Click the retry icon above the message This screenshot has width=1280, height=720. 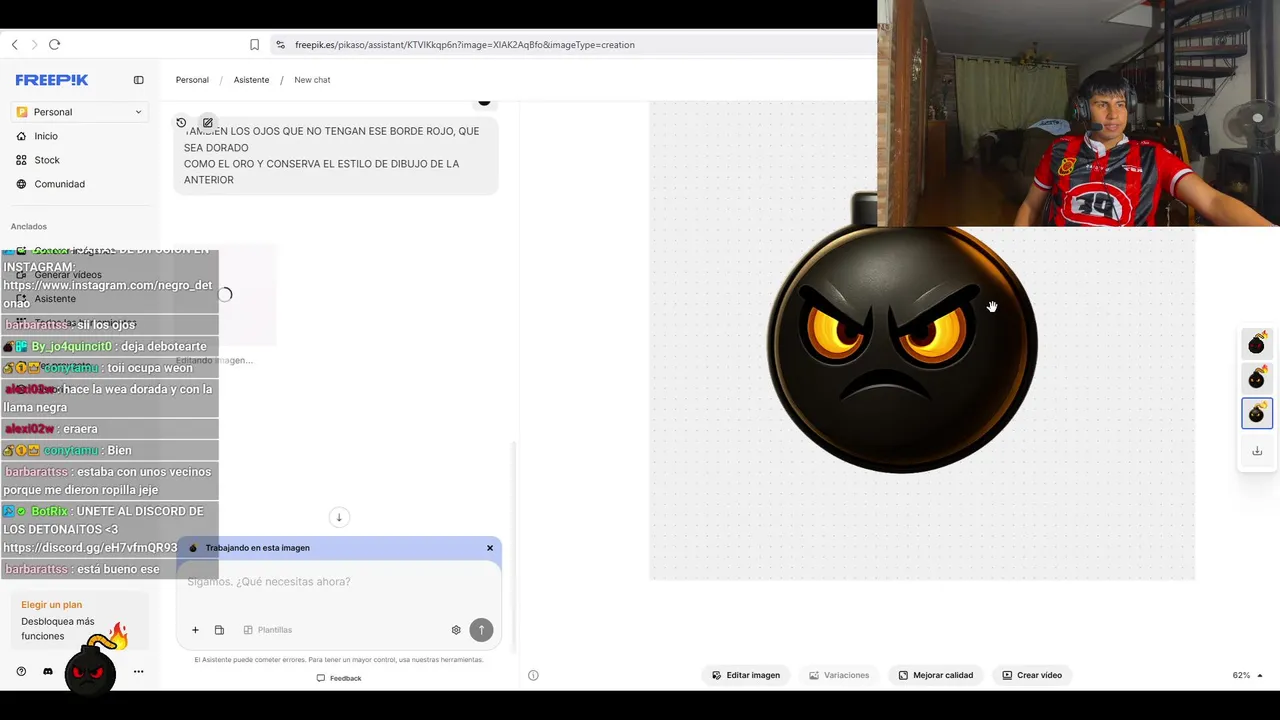pyautogui.click(x=181, y=123)
